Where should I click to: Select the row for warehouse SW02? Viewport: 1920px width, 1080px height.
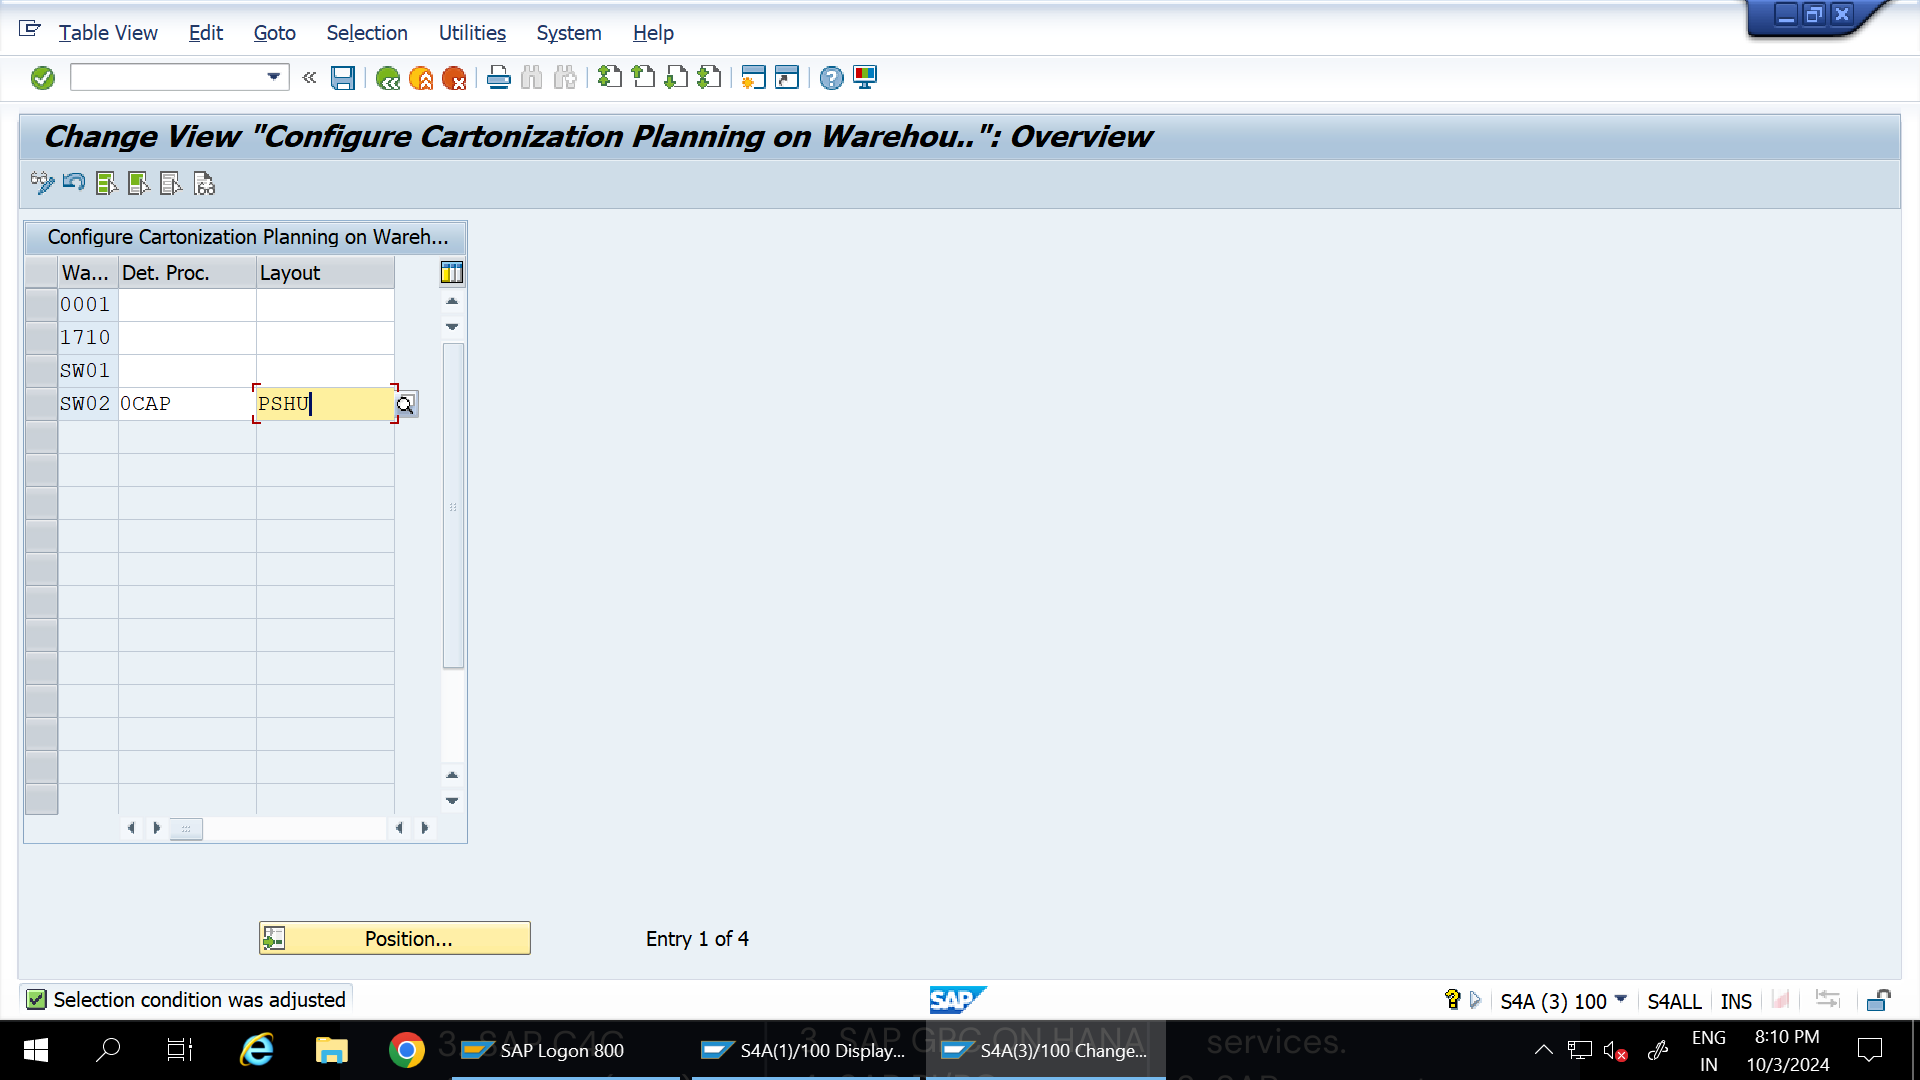coord(41,403)
